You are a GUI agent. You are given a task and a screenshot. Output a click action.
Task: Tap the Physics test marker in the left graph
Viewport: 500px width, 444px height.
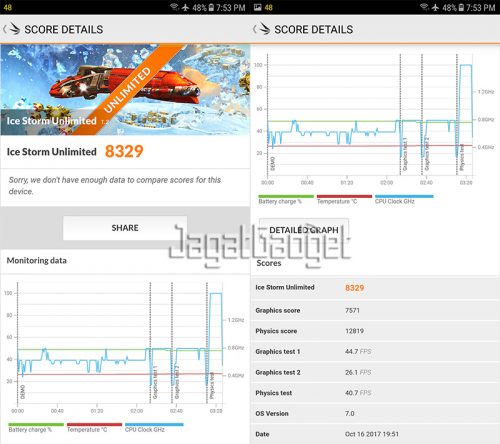tap(211, 385)
